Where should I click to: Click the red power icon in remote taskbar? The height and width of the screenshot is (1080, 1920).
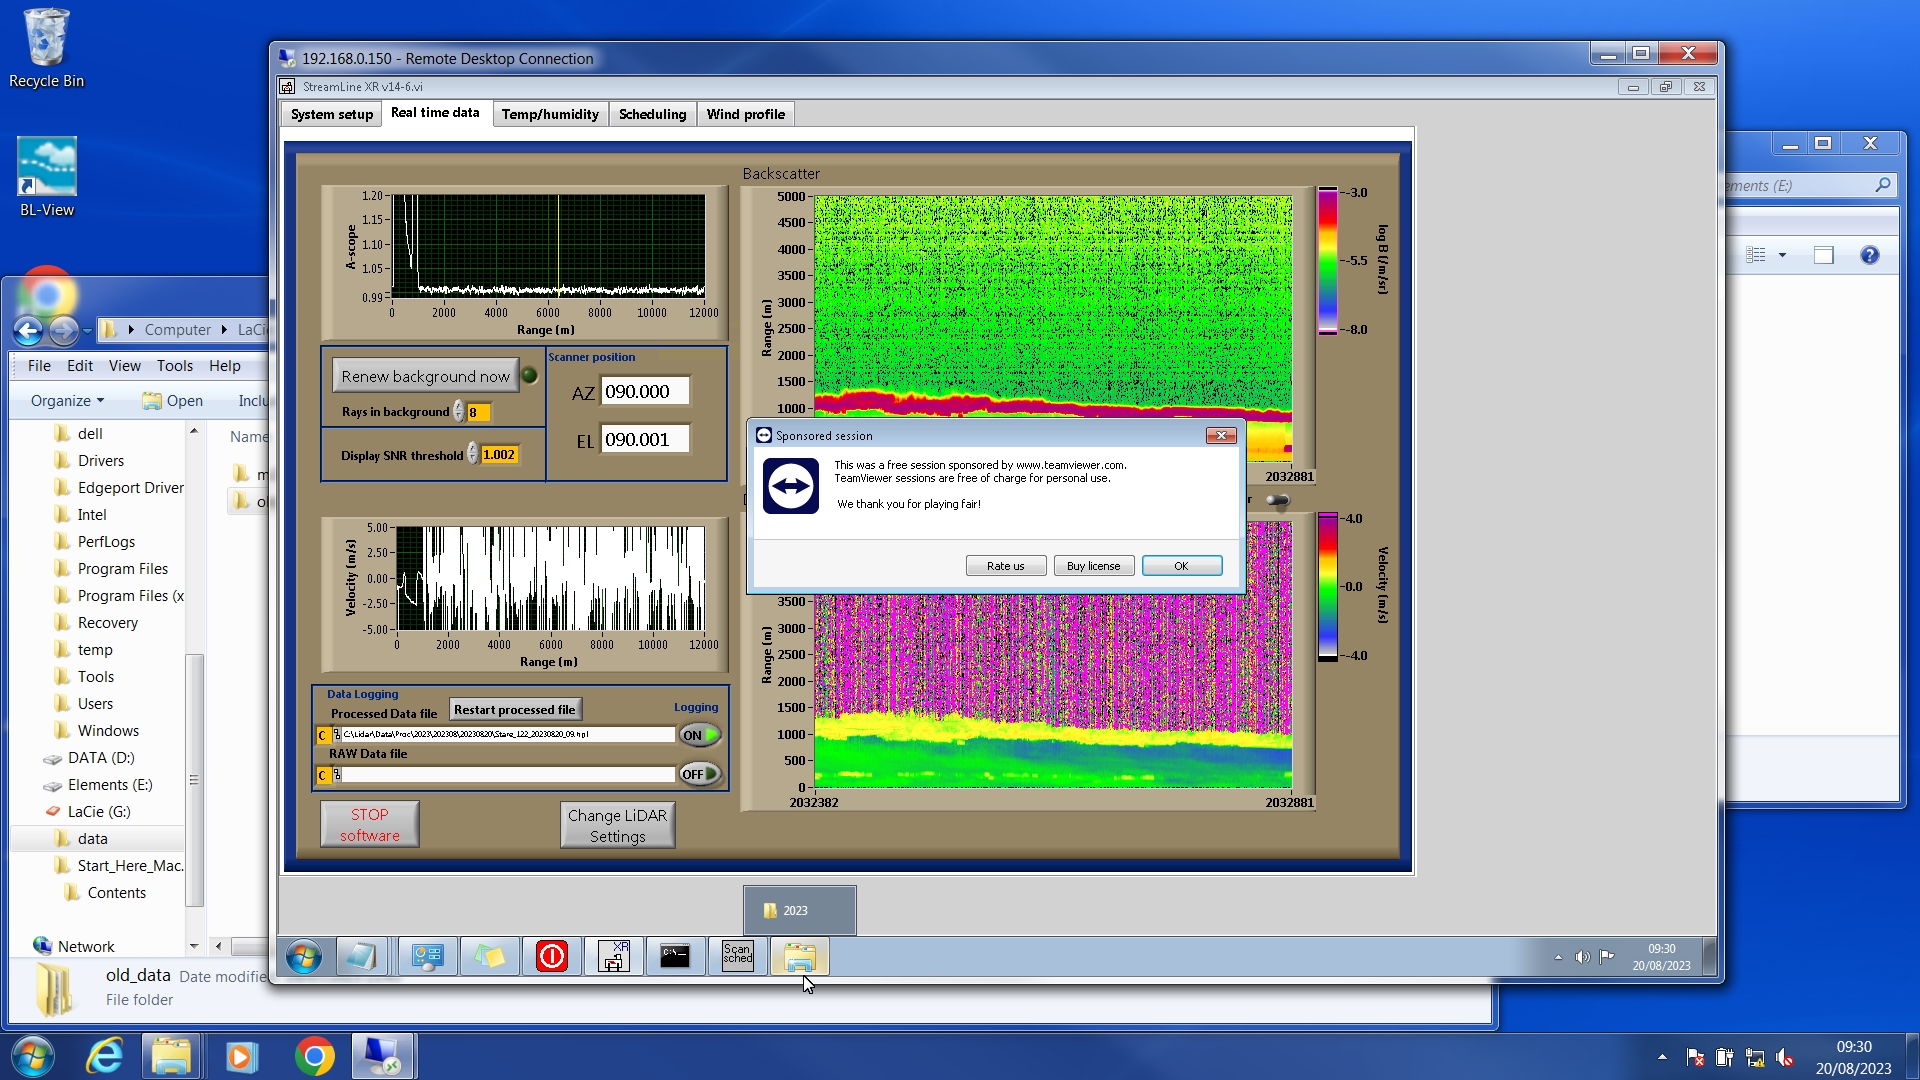(551, 956)
